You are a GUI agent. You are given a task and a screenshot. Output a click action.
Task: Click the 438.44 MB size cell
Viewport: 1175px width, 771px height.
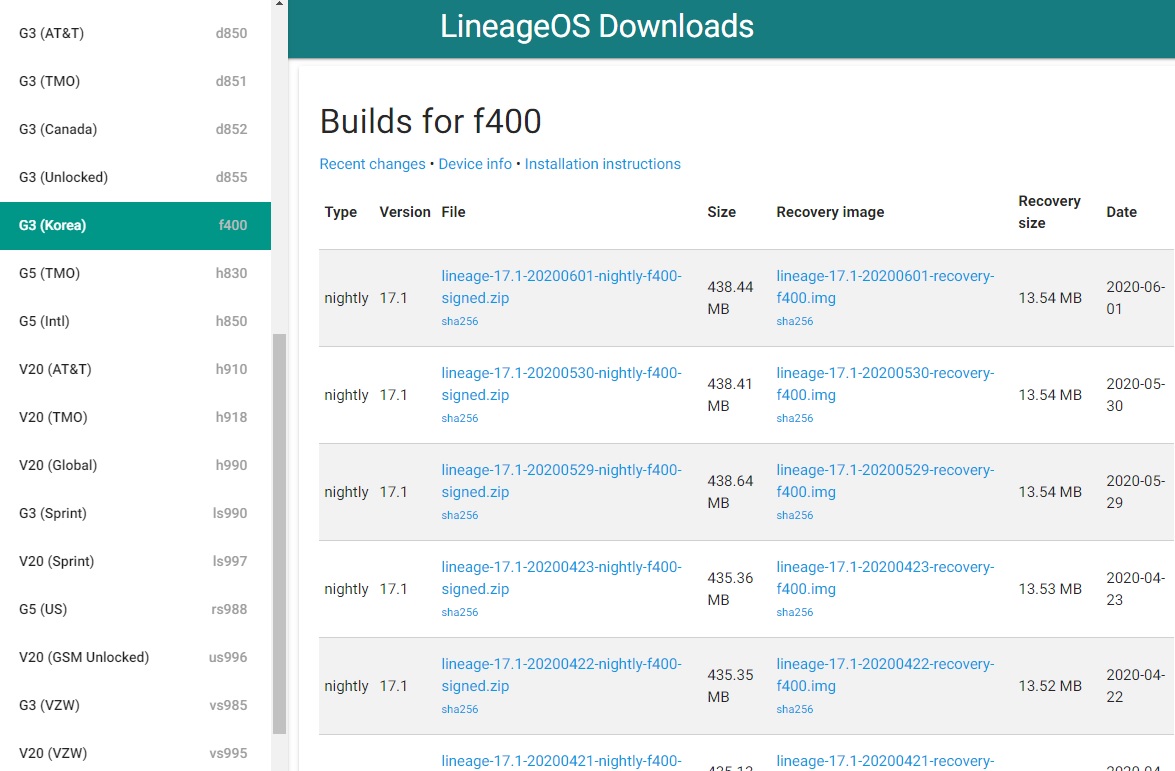(730, 297)
